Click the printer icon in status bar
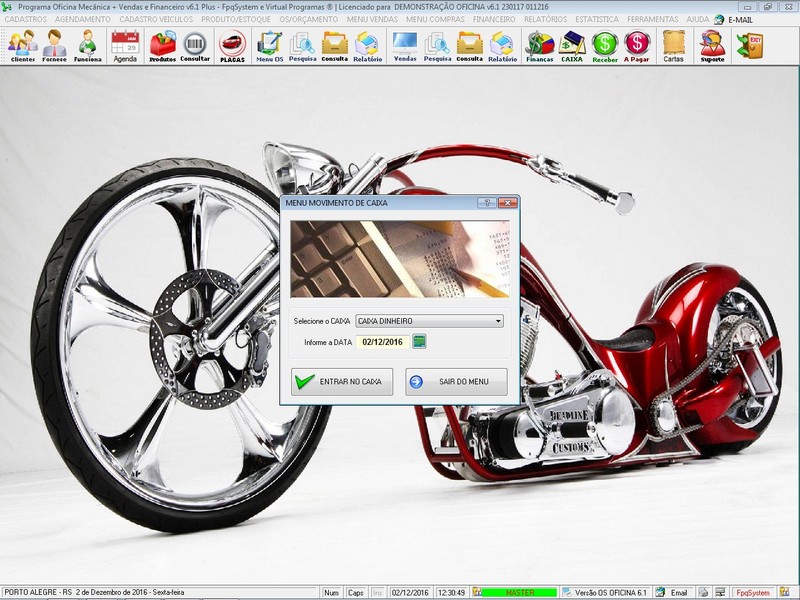Viewport: 800px width, 600px height. (x=704, y=593)
